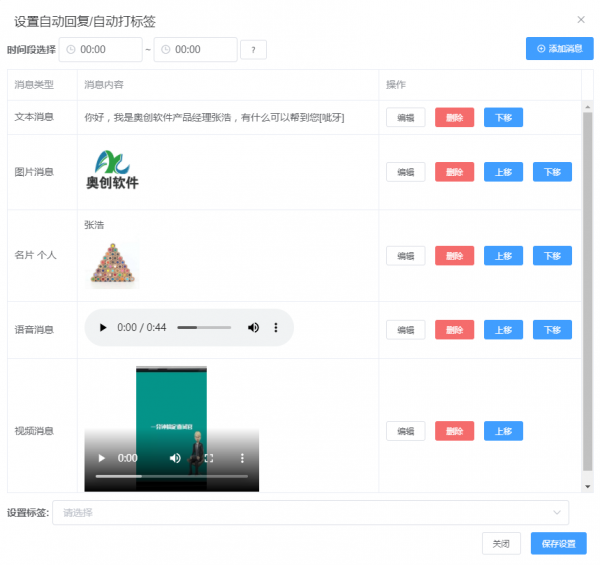Open the 设置标签 dropdown
This screenshot has width=600, height=565.
pos(310,513)
